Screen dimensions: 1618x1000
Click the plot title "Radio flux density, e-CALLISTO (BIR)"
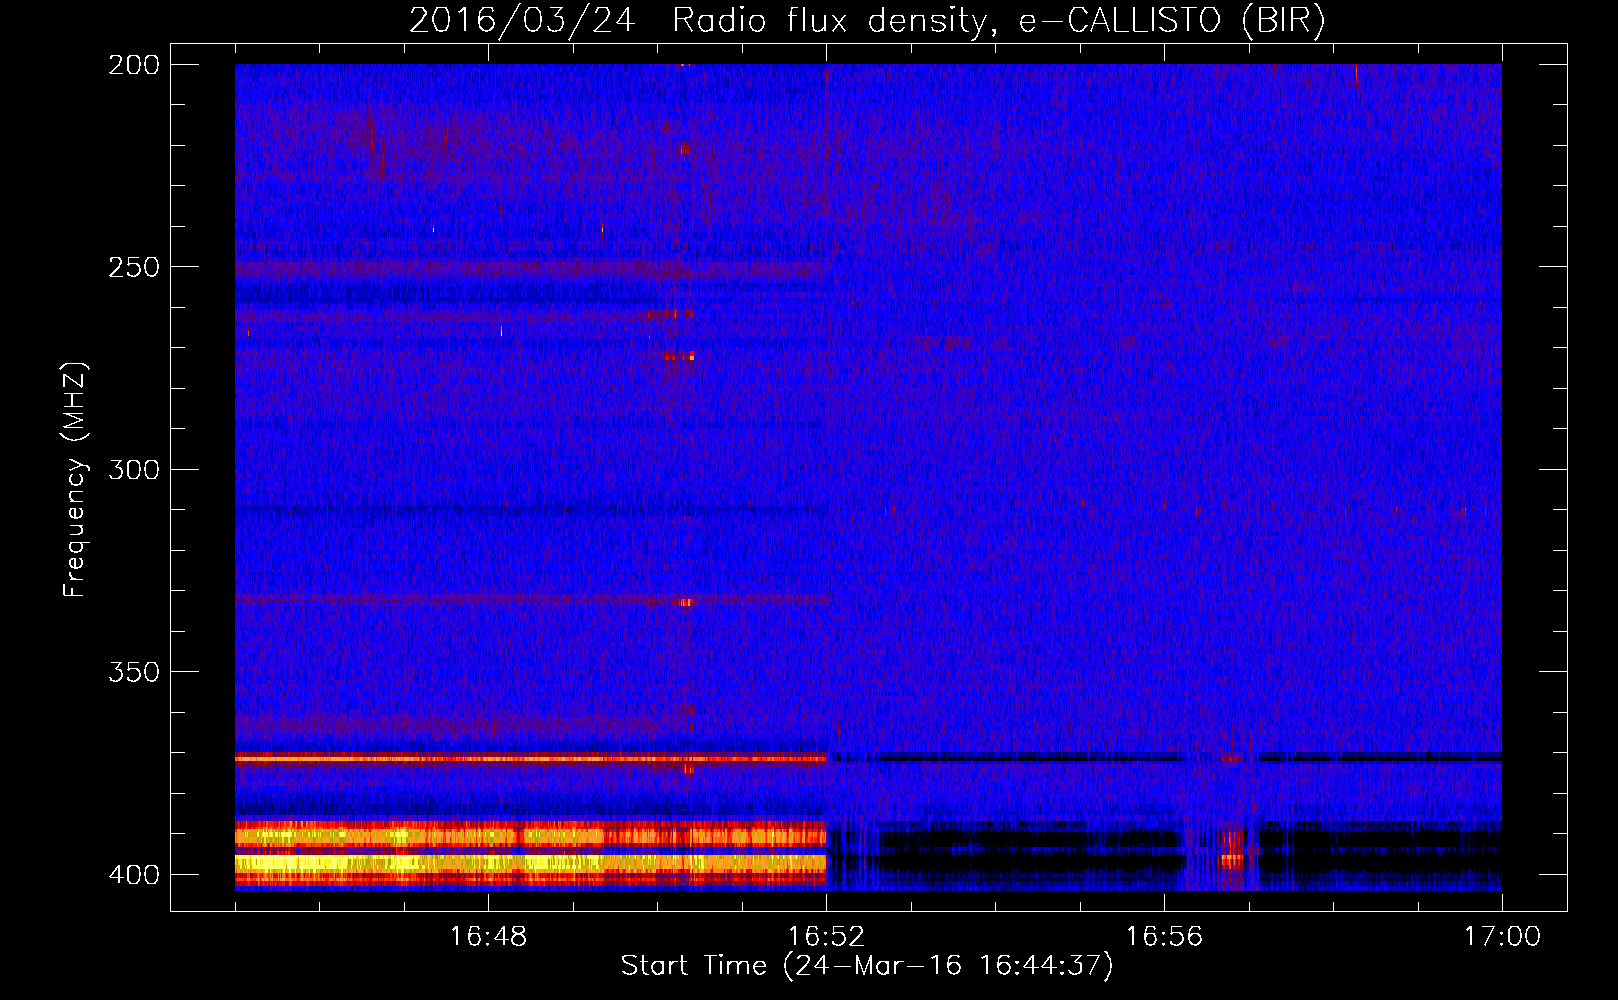coord(998,20)
